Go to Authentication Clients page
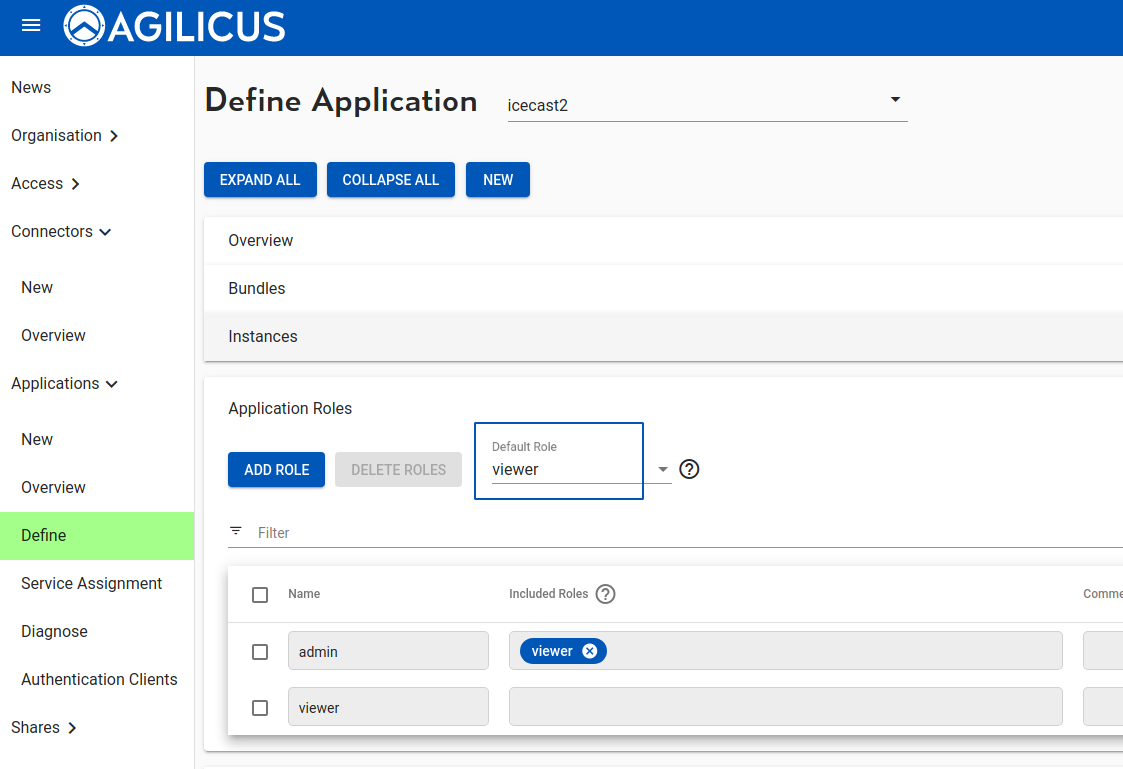 [x=99, y=680]
